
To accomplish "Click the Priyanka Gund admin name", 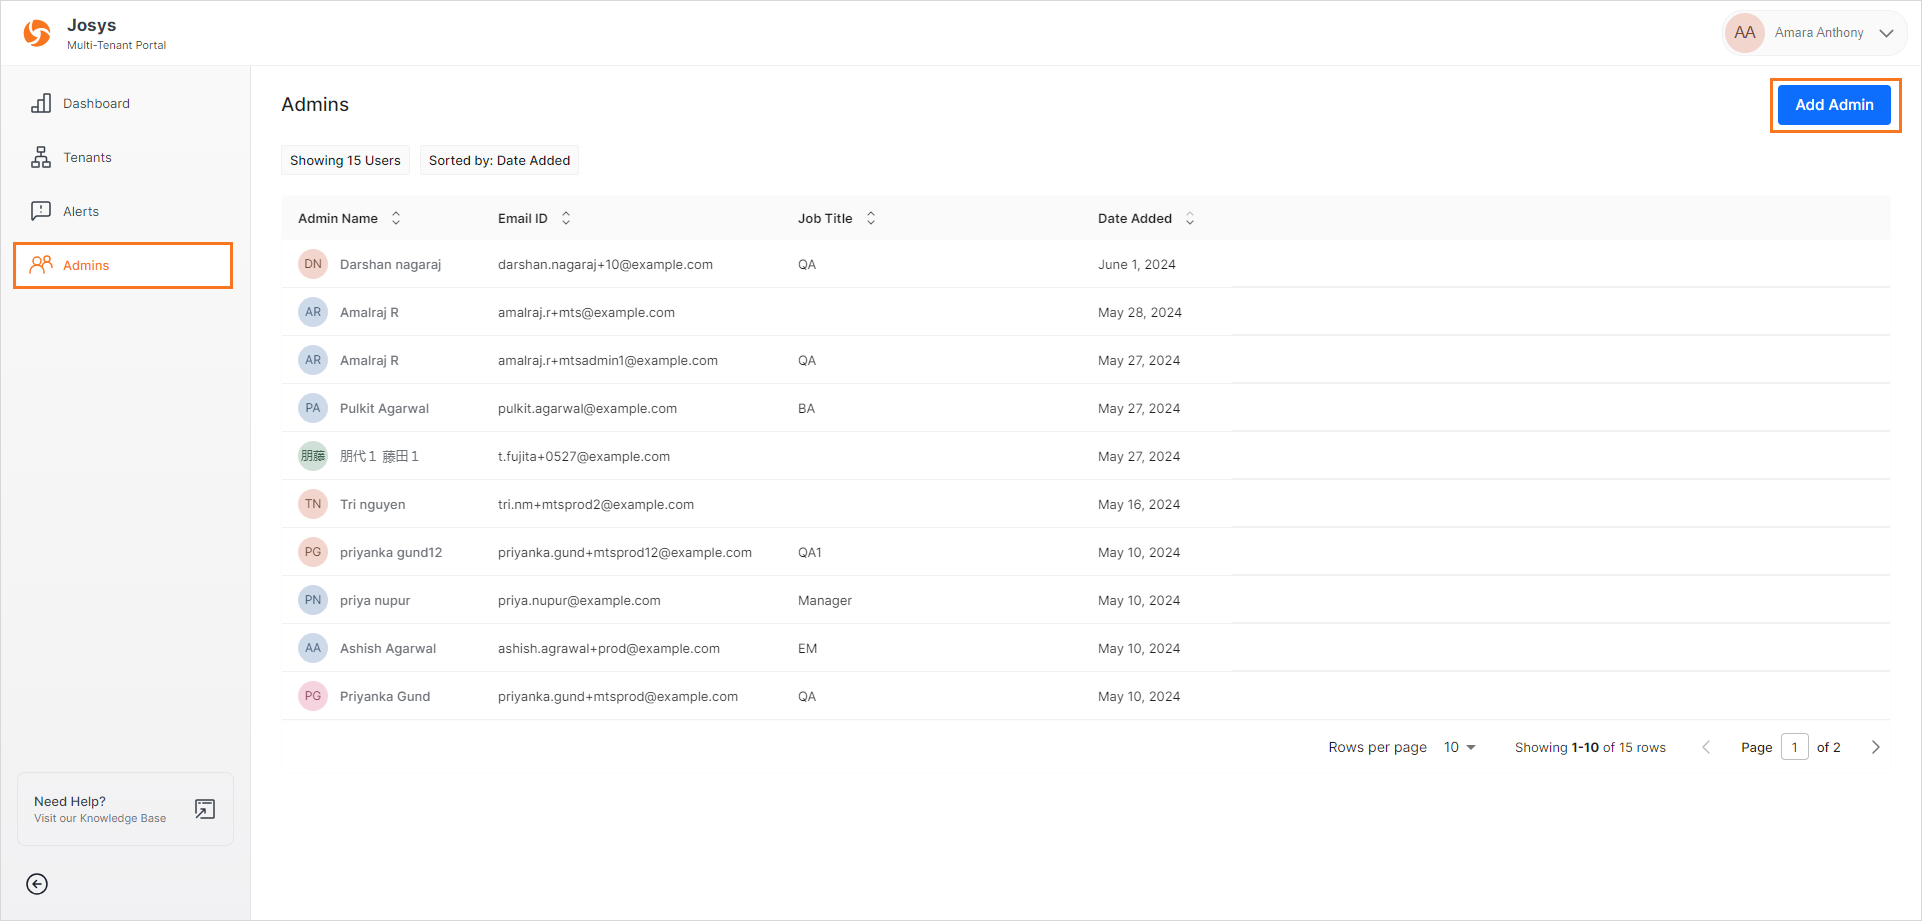I will tap(385, 696).
